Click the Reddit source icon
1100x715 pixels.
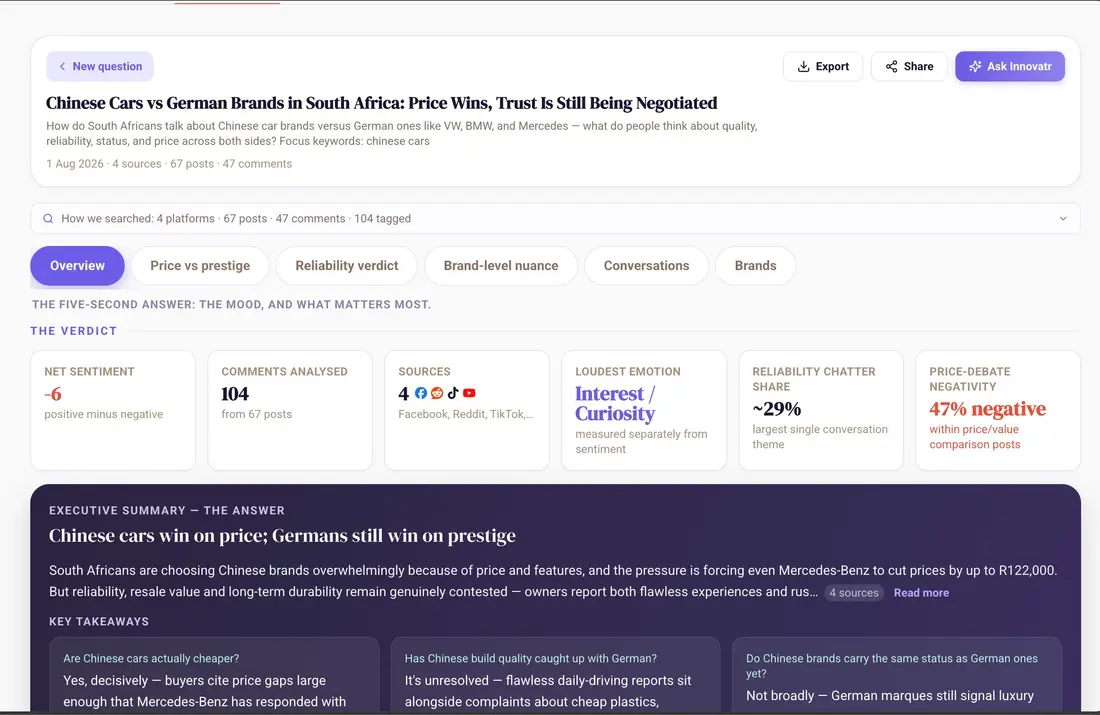(437, 393)
